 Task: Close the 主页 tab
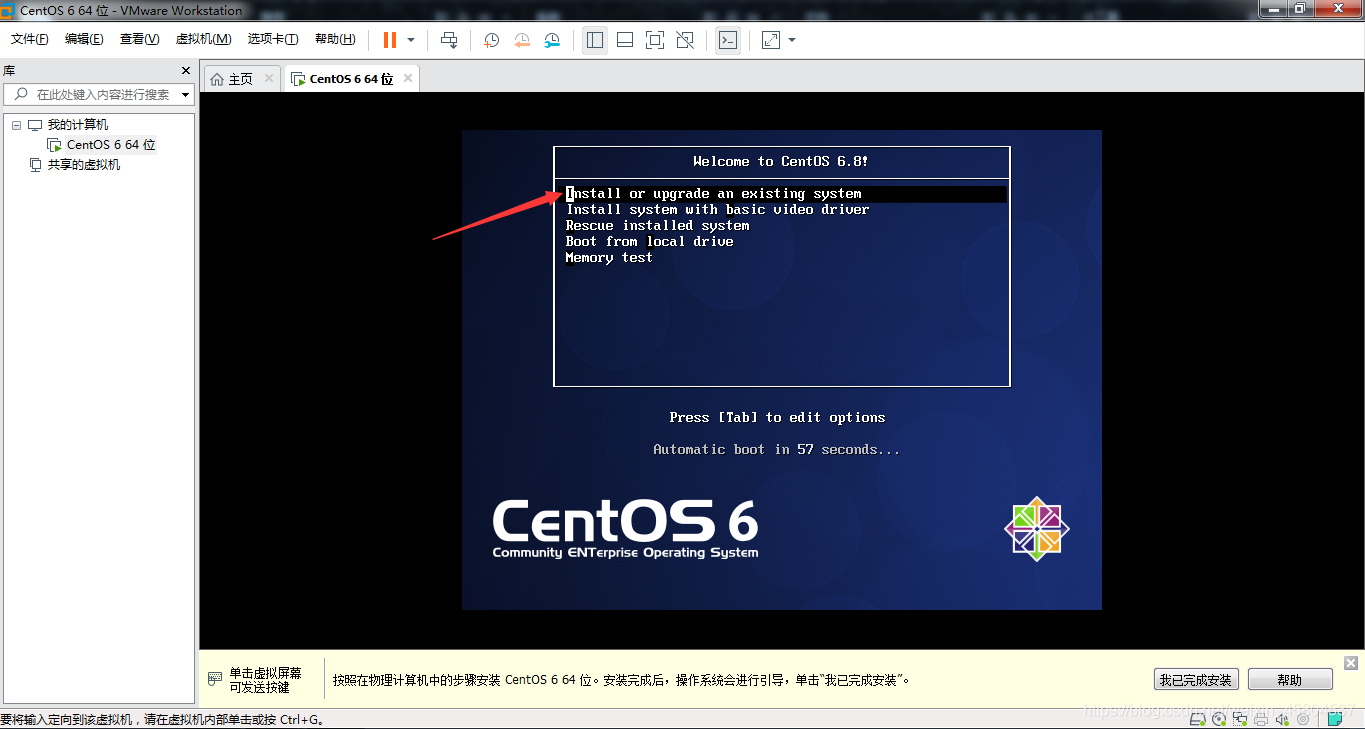[x=269, y=78]
